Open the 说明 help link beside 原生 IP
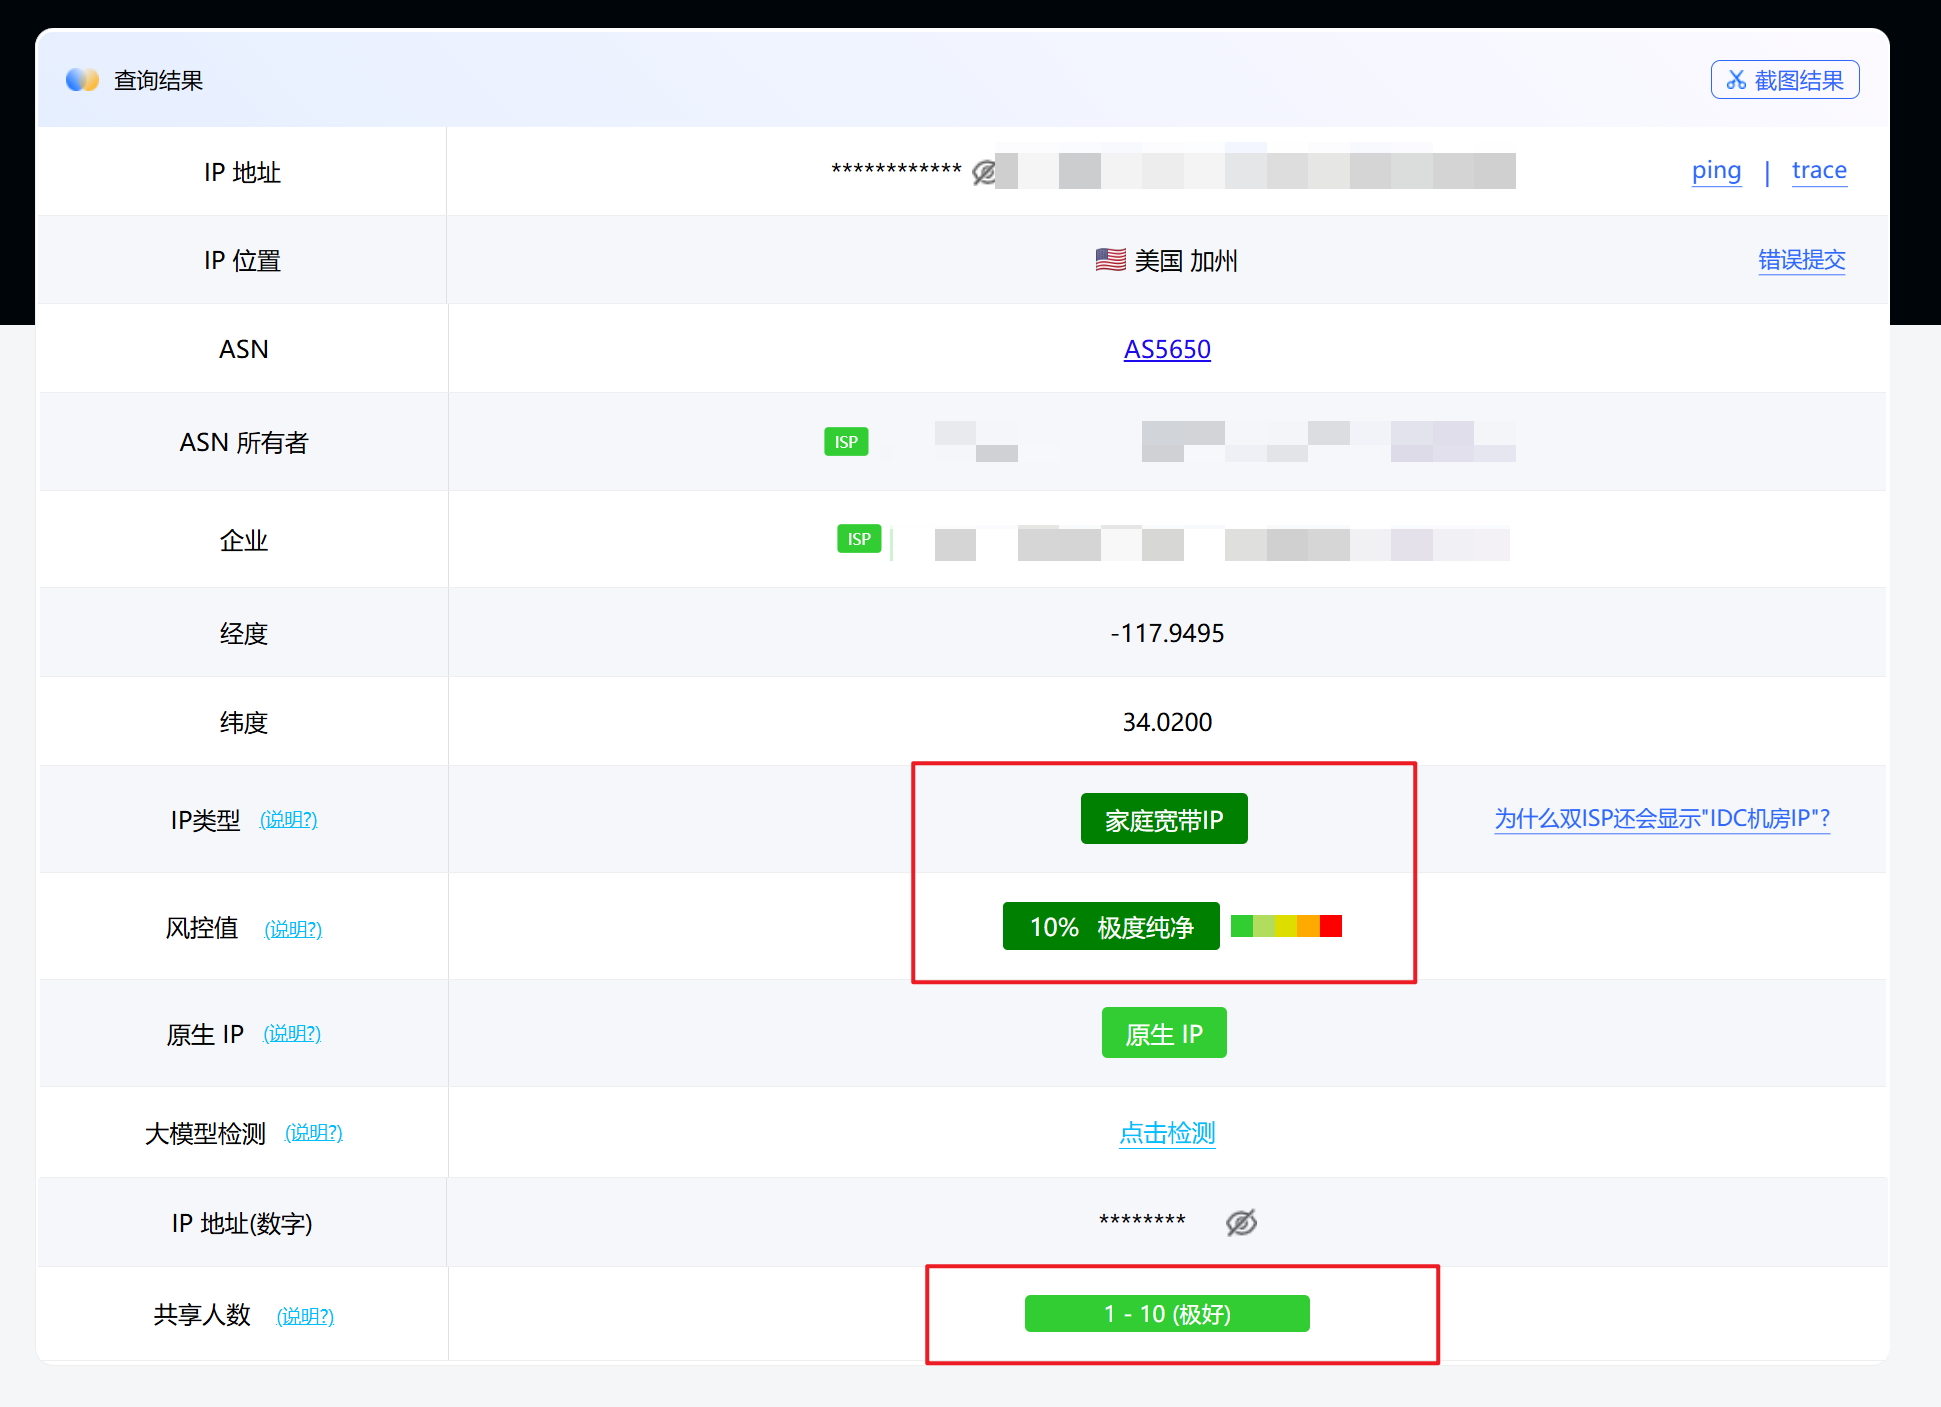Screen dimensions: 1941x1407 point(292,1034)
